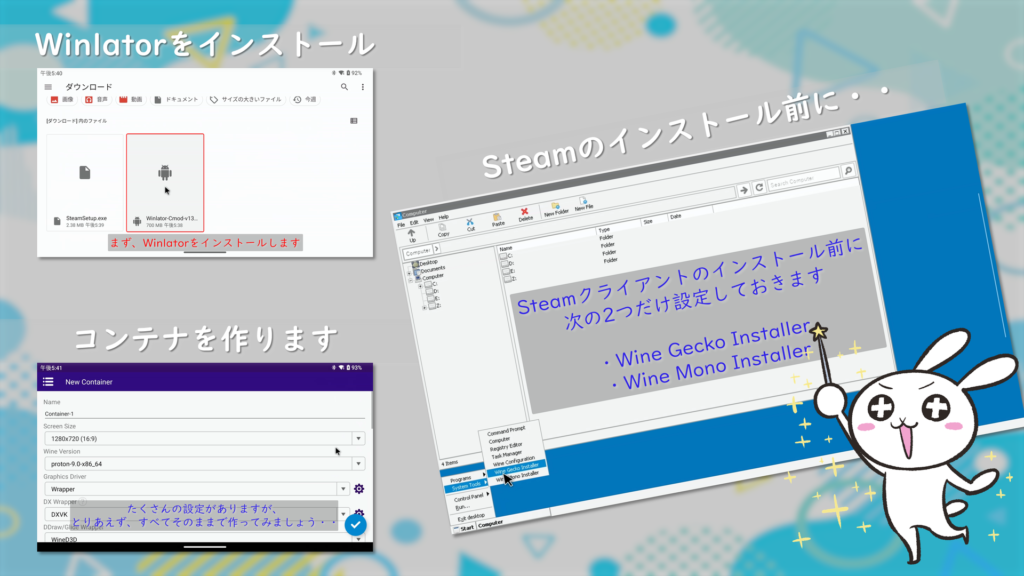Screen dimensions: 1024x576
Task: Open the hamburger menu in Downloads app
Action: point(48,87)
